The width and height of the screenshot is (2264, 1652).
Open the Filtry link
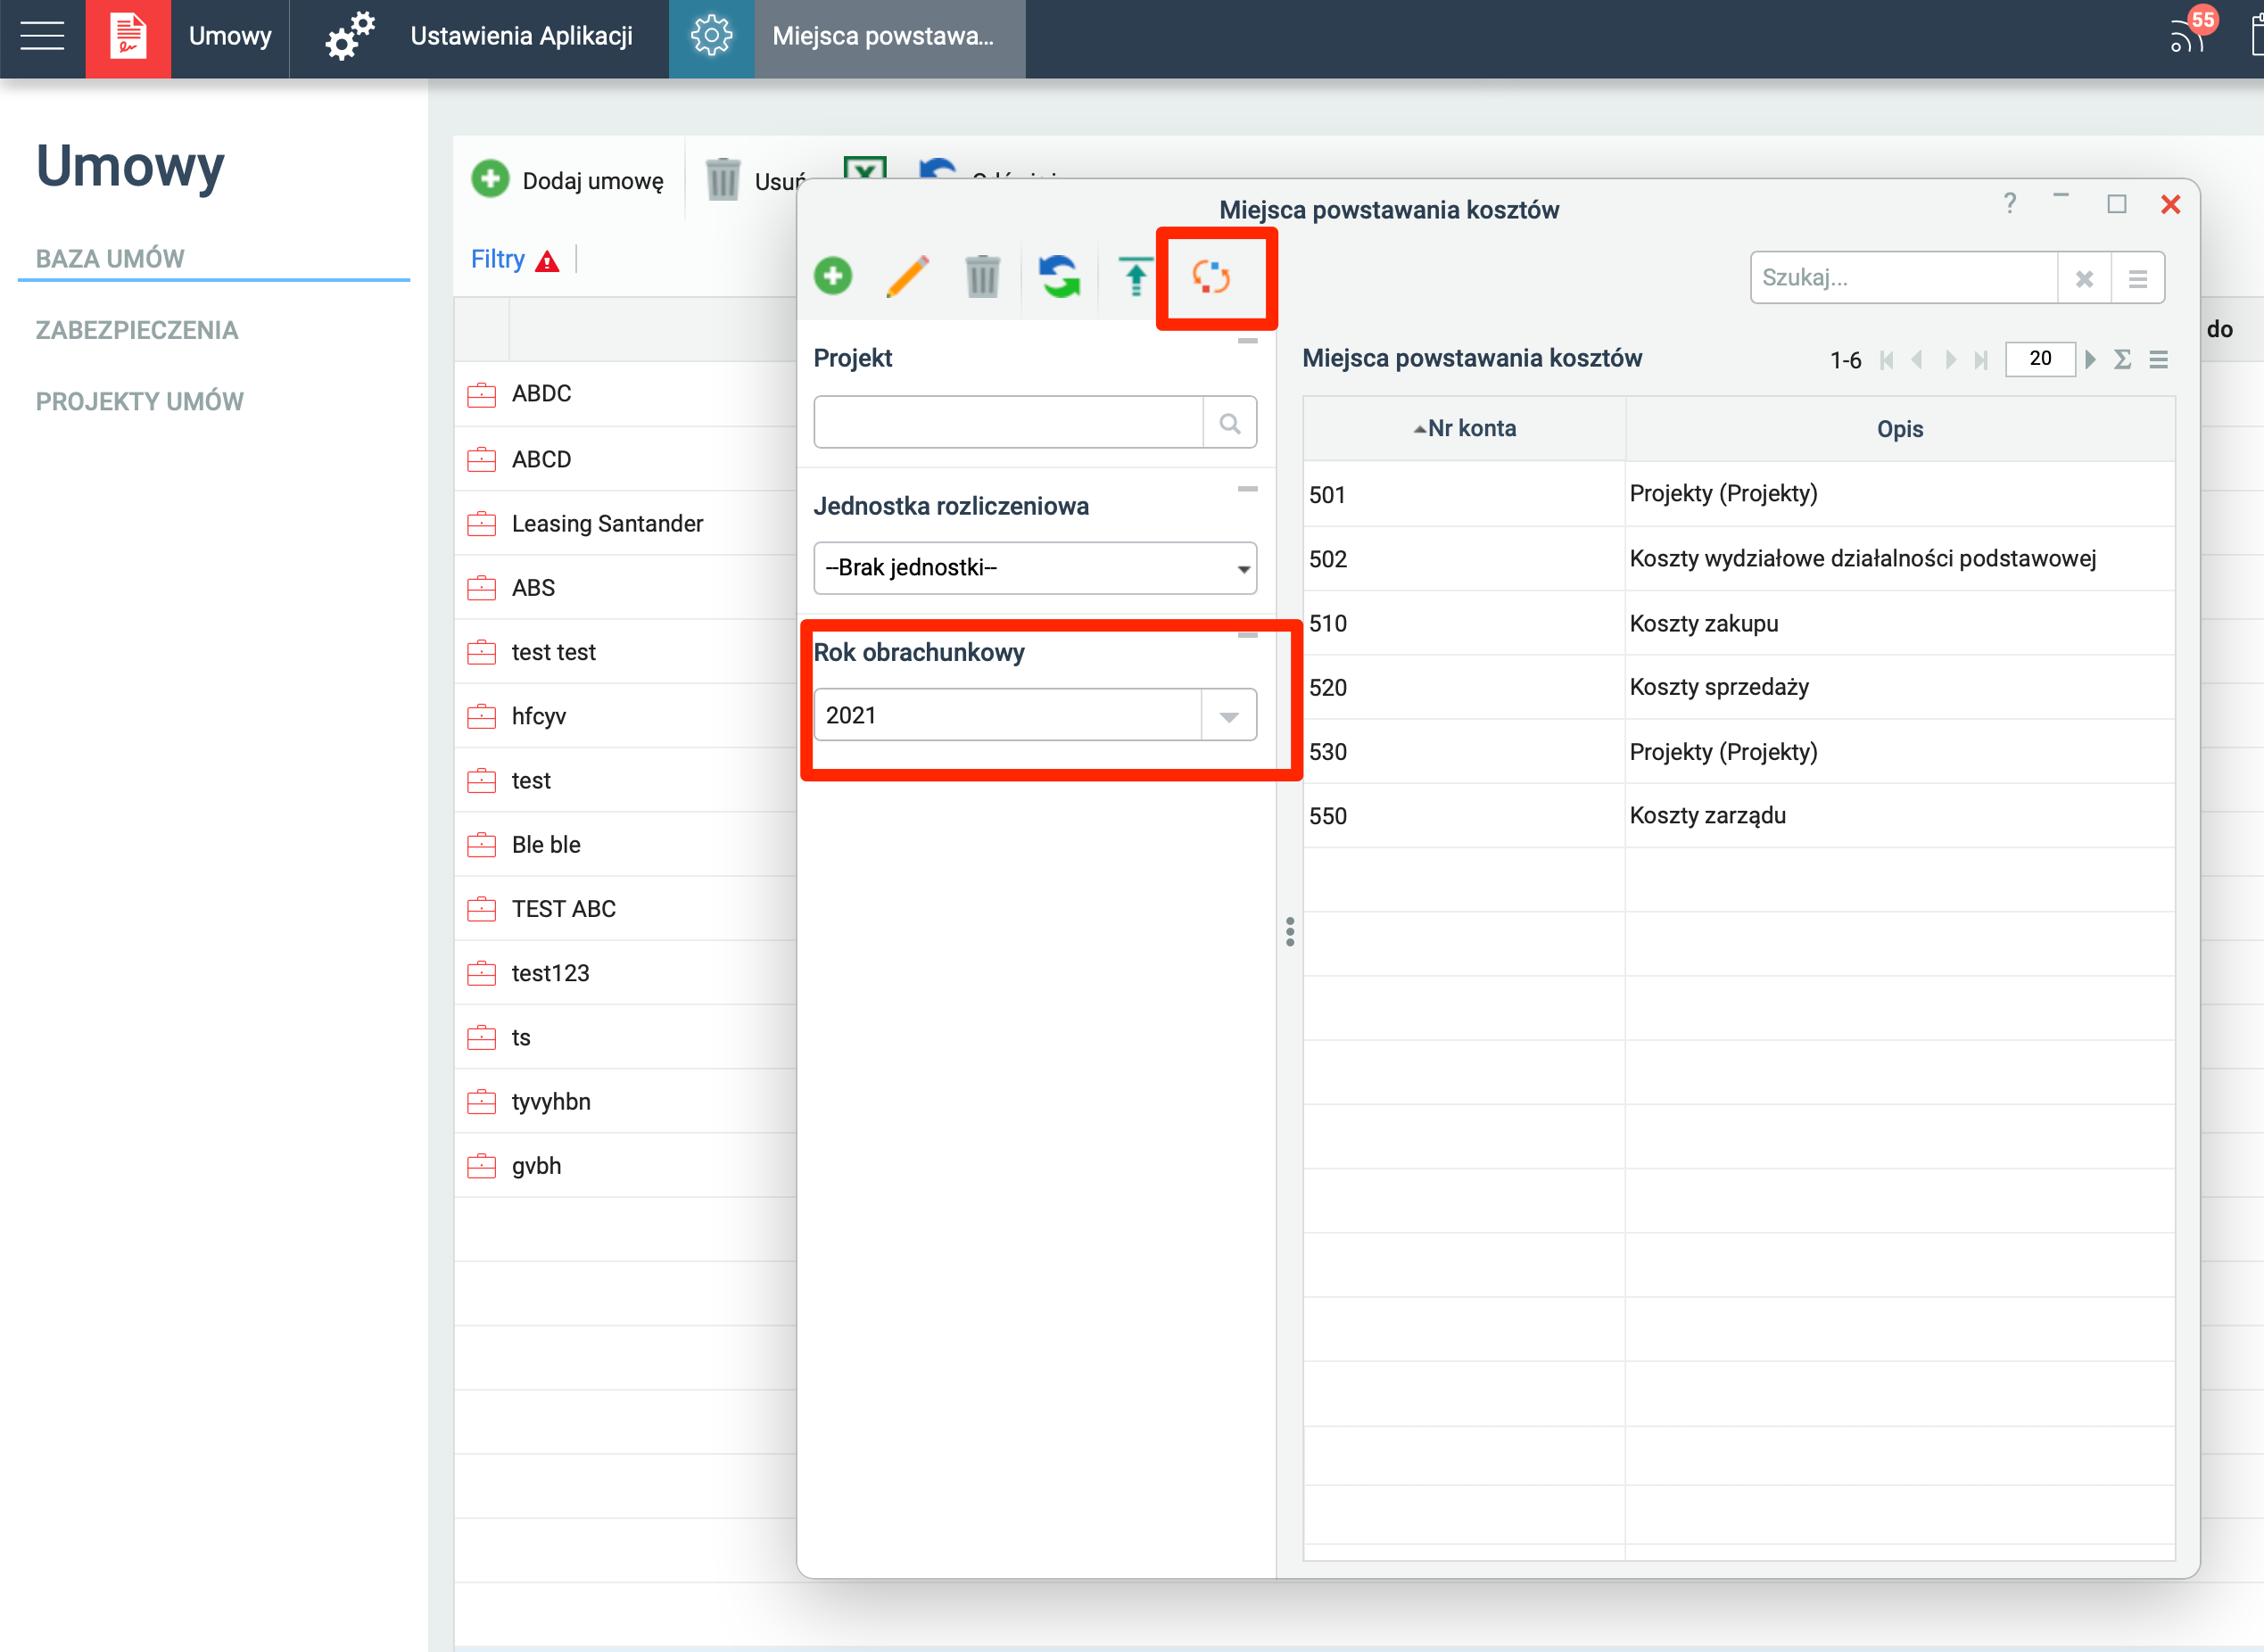[x=498, y=260]
